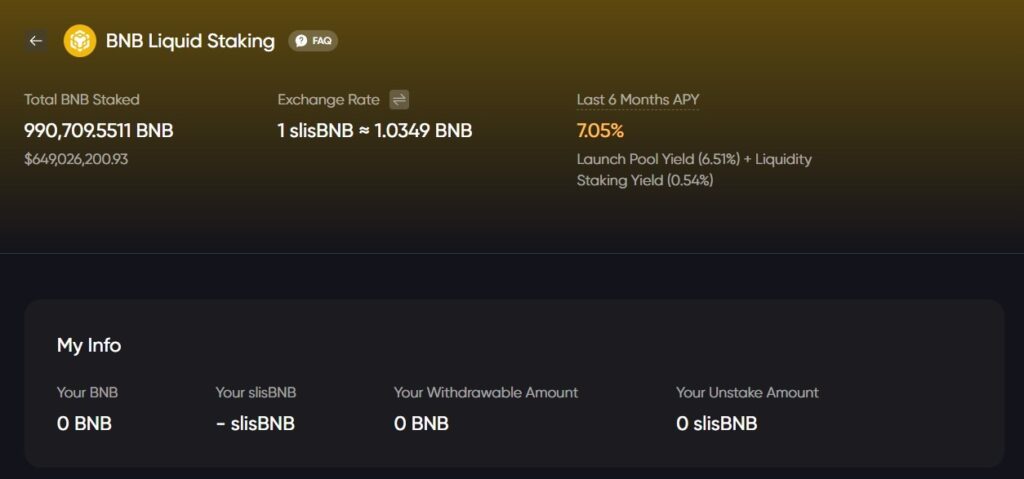
Task: Click the Last 6 Months APY label
Action: [x=638, y=100]
